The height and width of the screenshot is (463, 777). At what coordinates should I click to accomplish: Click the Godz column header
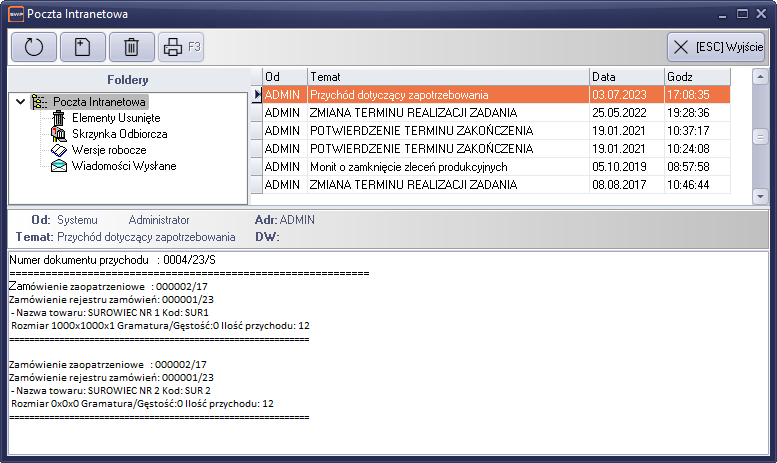[x=697, y=76]
